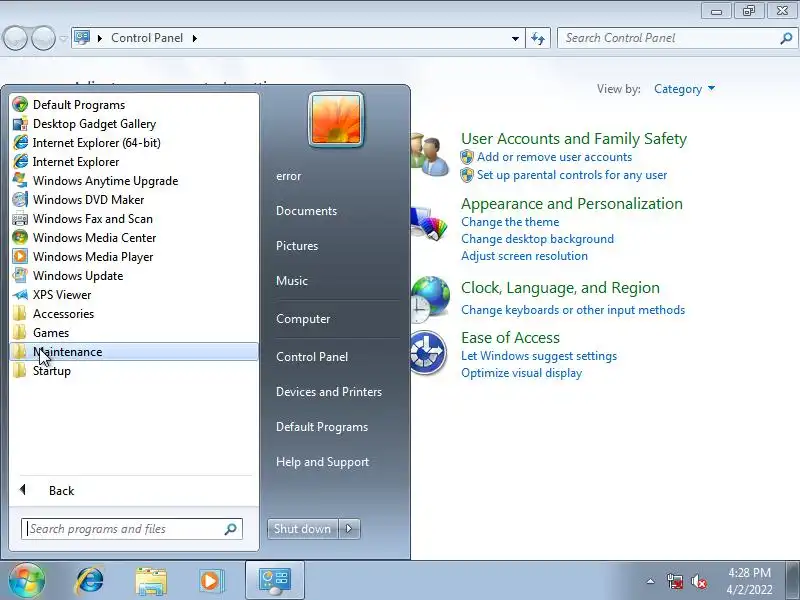The width and height of the screenshot is (800, 600).
Task: Expand the arrow after Control Panel breadcrumb
Action: click(x=195, y=38)
